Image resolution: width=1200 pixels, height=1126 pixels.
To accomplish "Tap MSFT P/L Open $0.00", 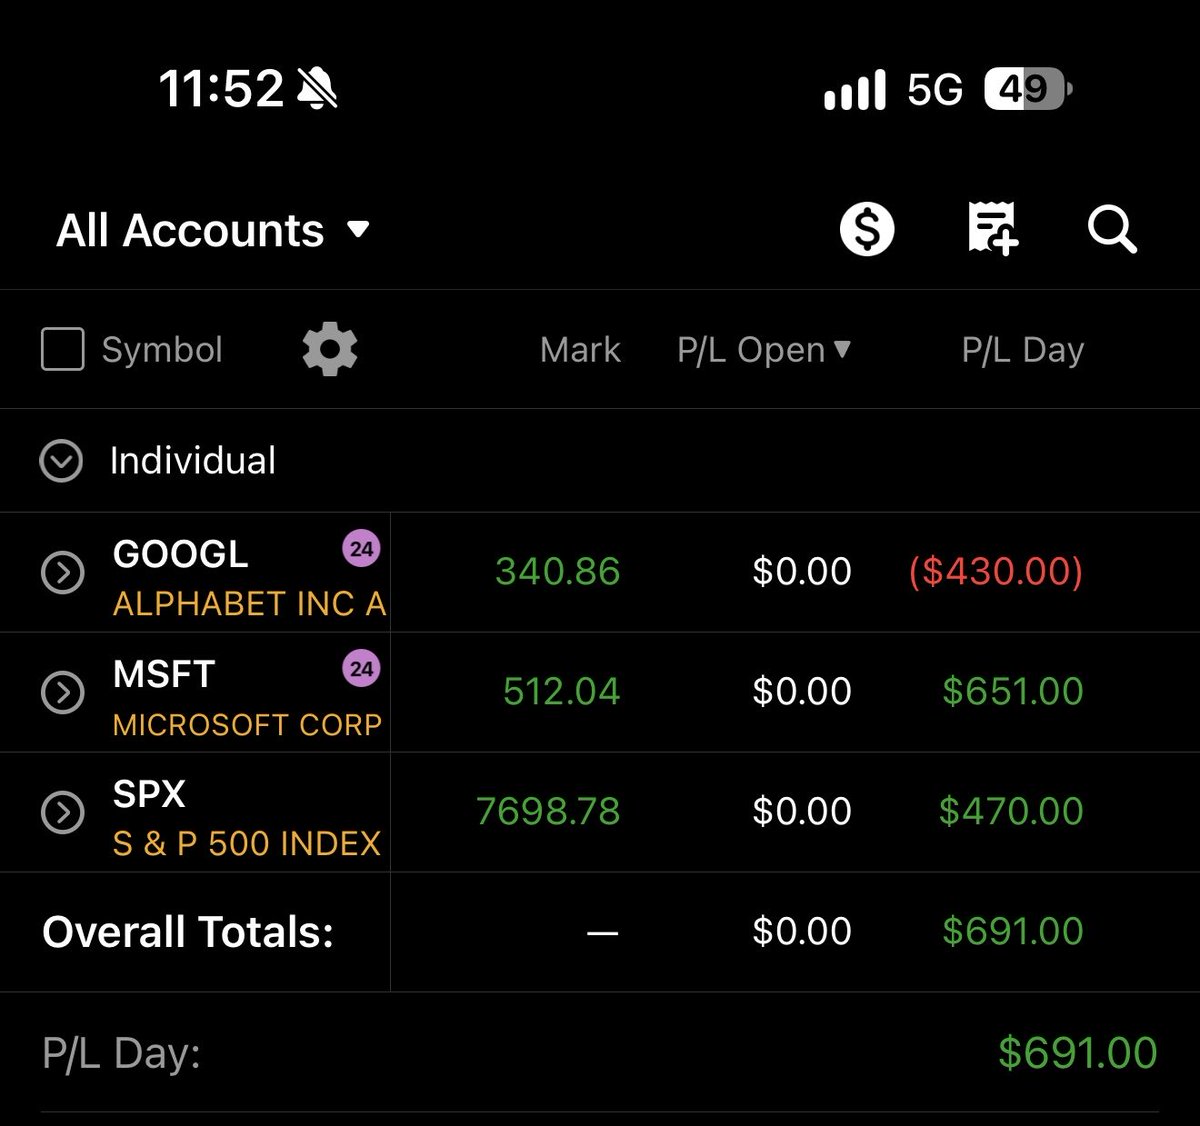I will pyautogui.click(x=802, y=691).
